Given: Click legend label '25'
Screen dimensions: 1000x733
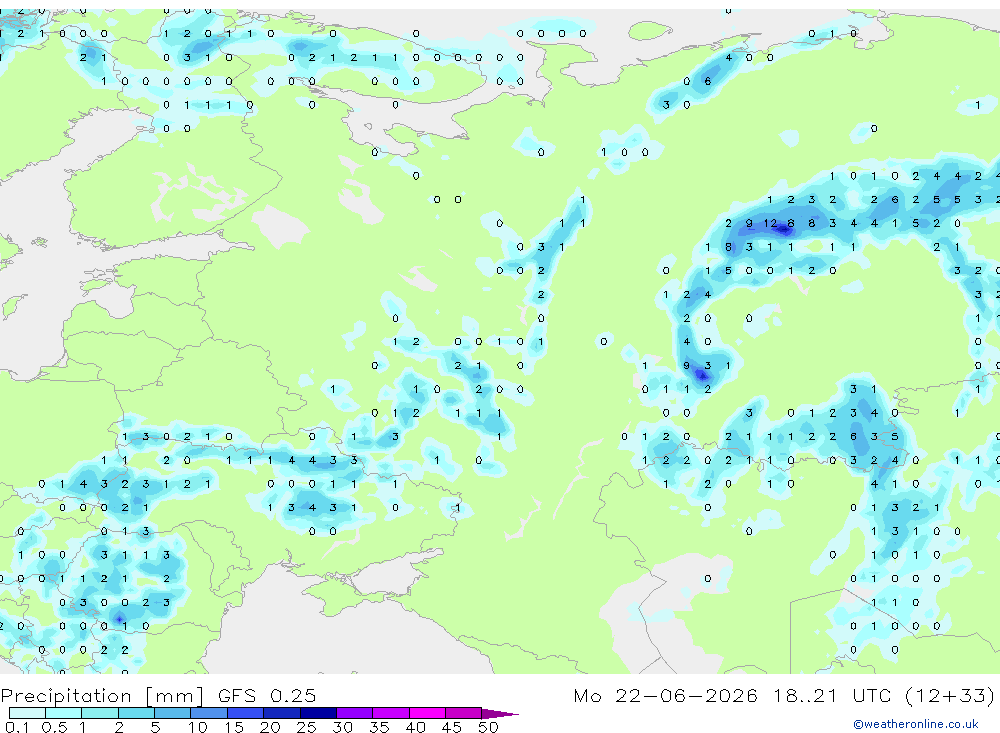Looking at the screenshot, I should tap(306, 727).
